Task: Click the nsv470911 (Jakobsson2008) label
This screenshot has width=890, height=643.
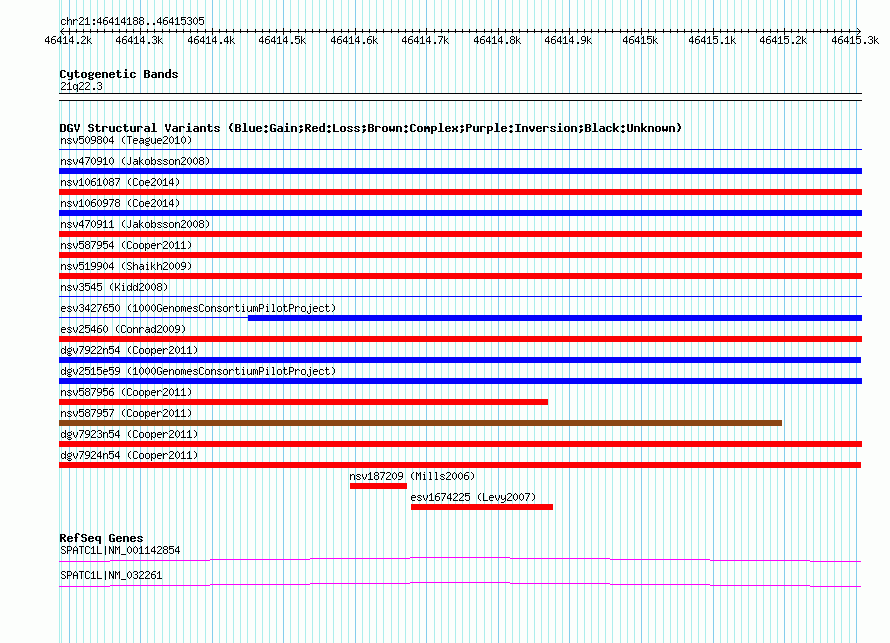Action: pos(135,224)
